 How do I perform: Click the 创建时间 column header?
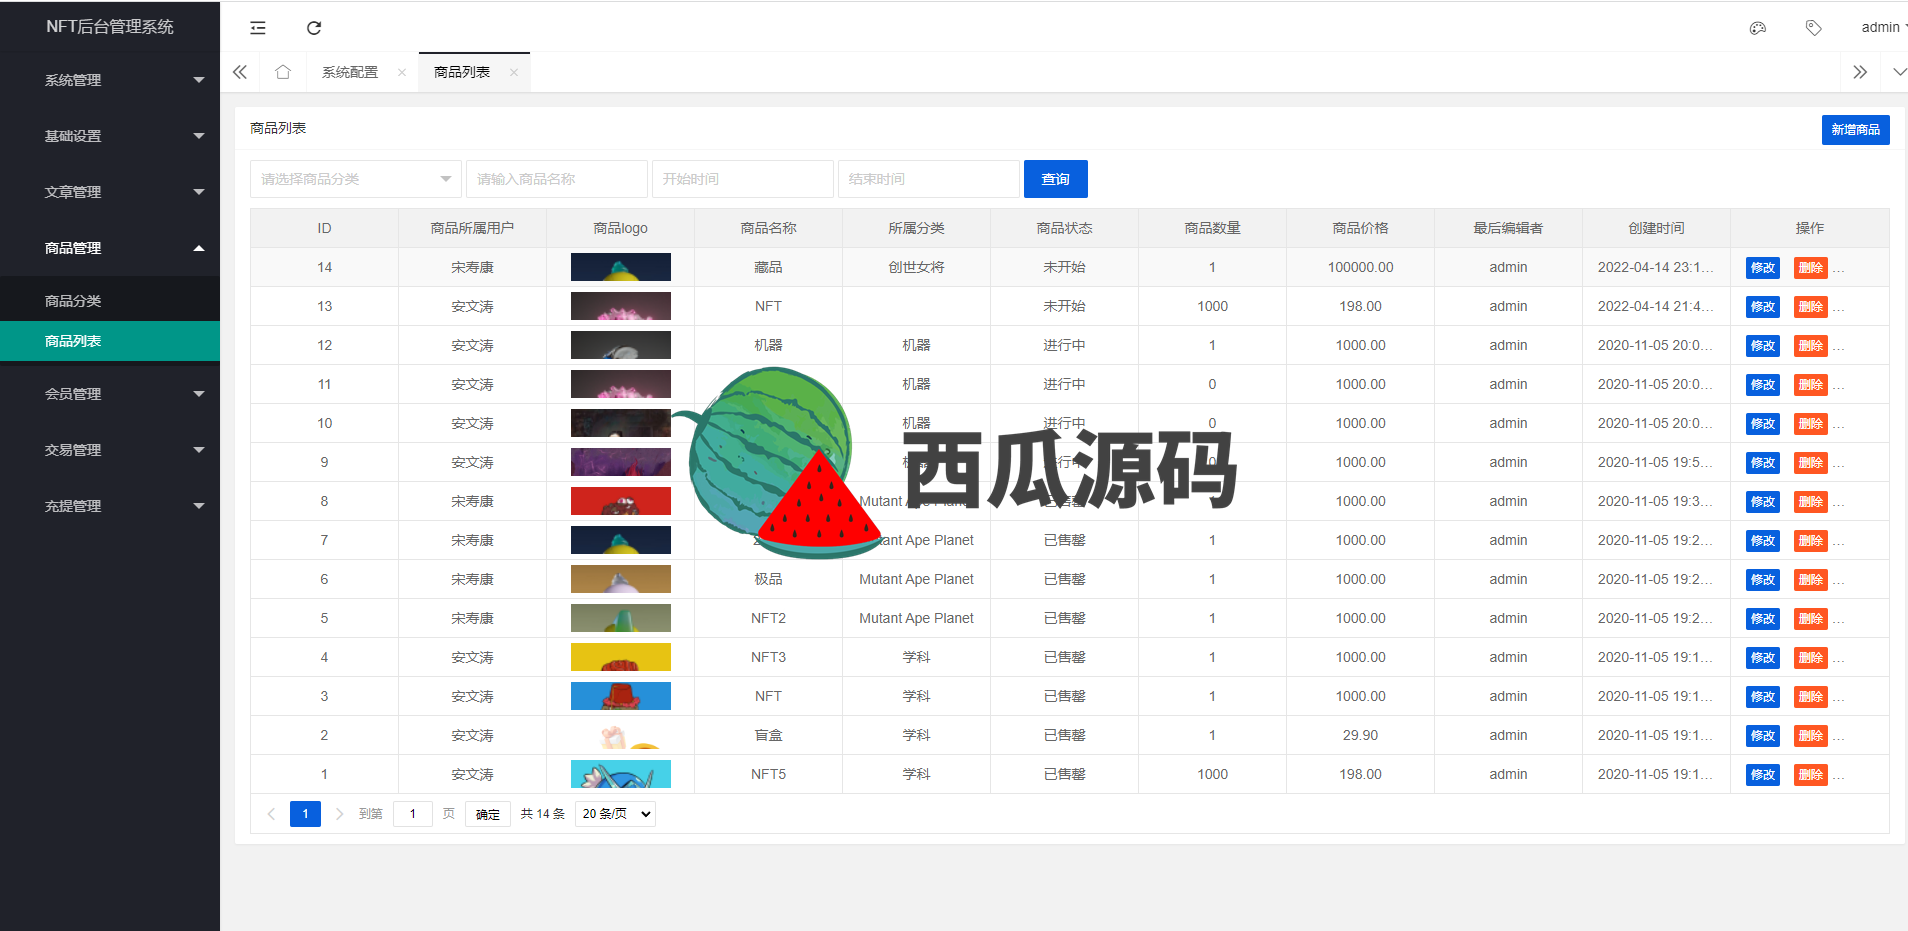pyautogui.click(x=1656, y=228)
